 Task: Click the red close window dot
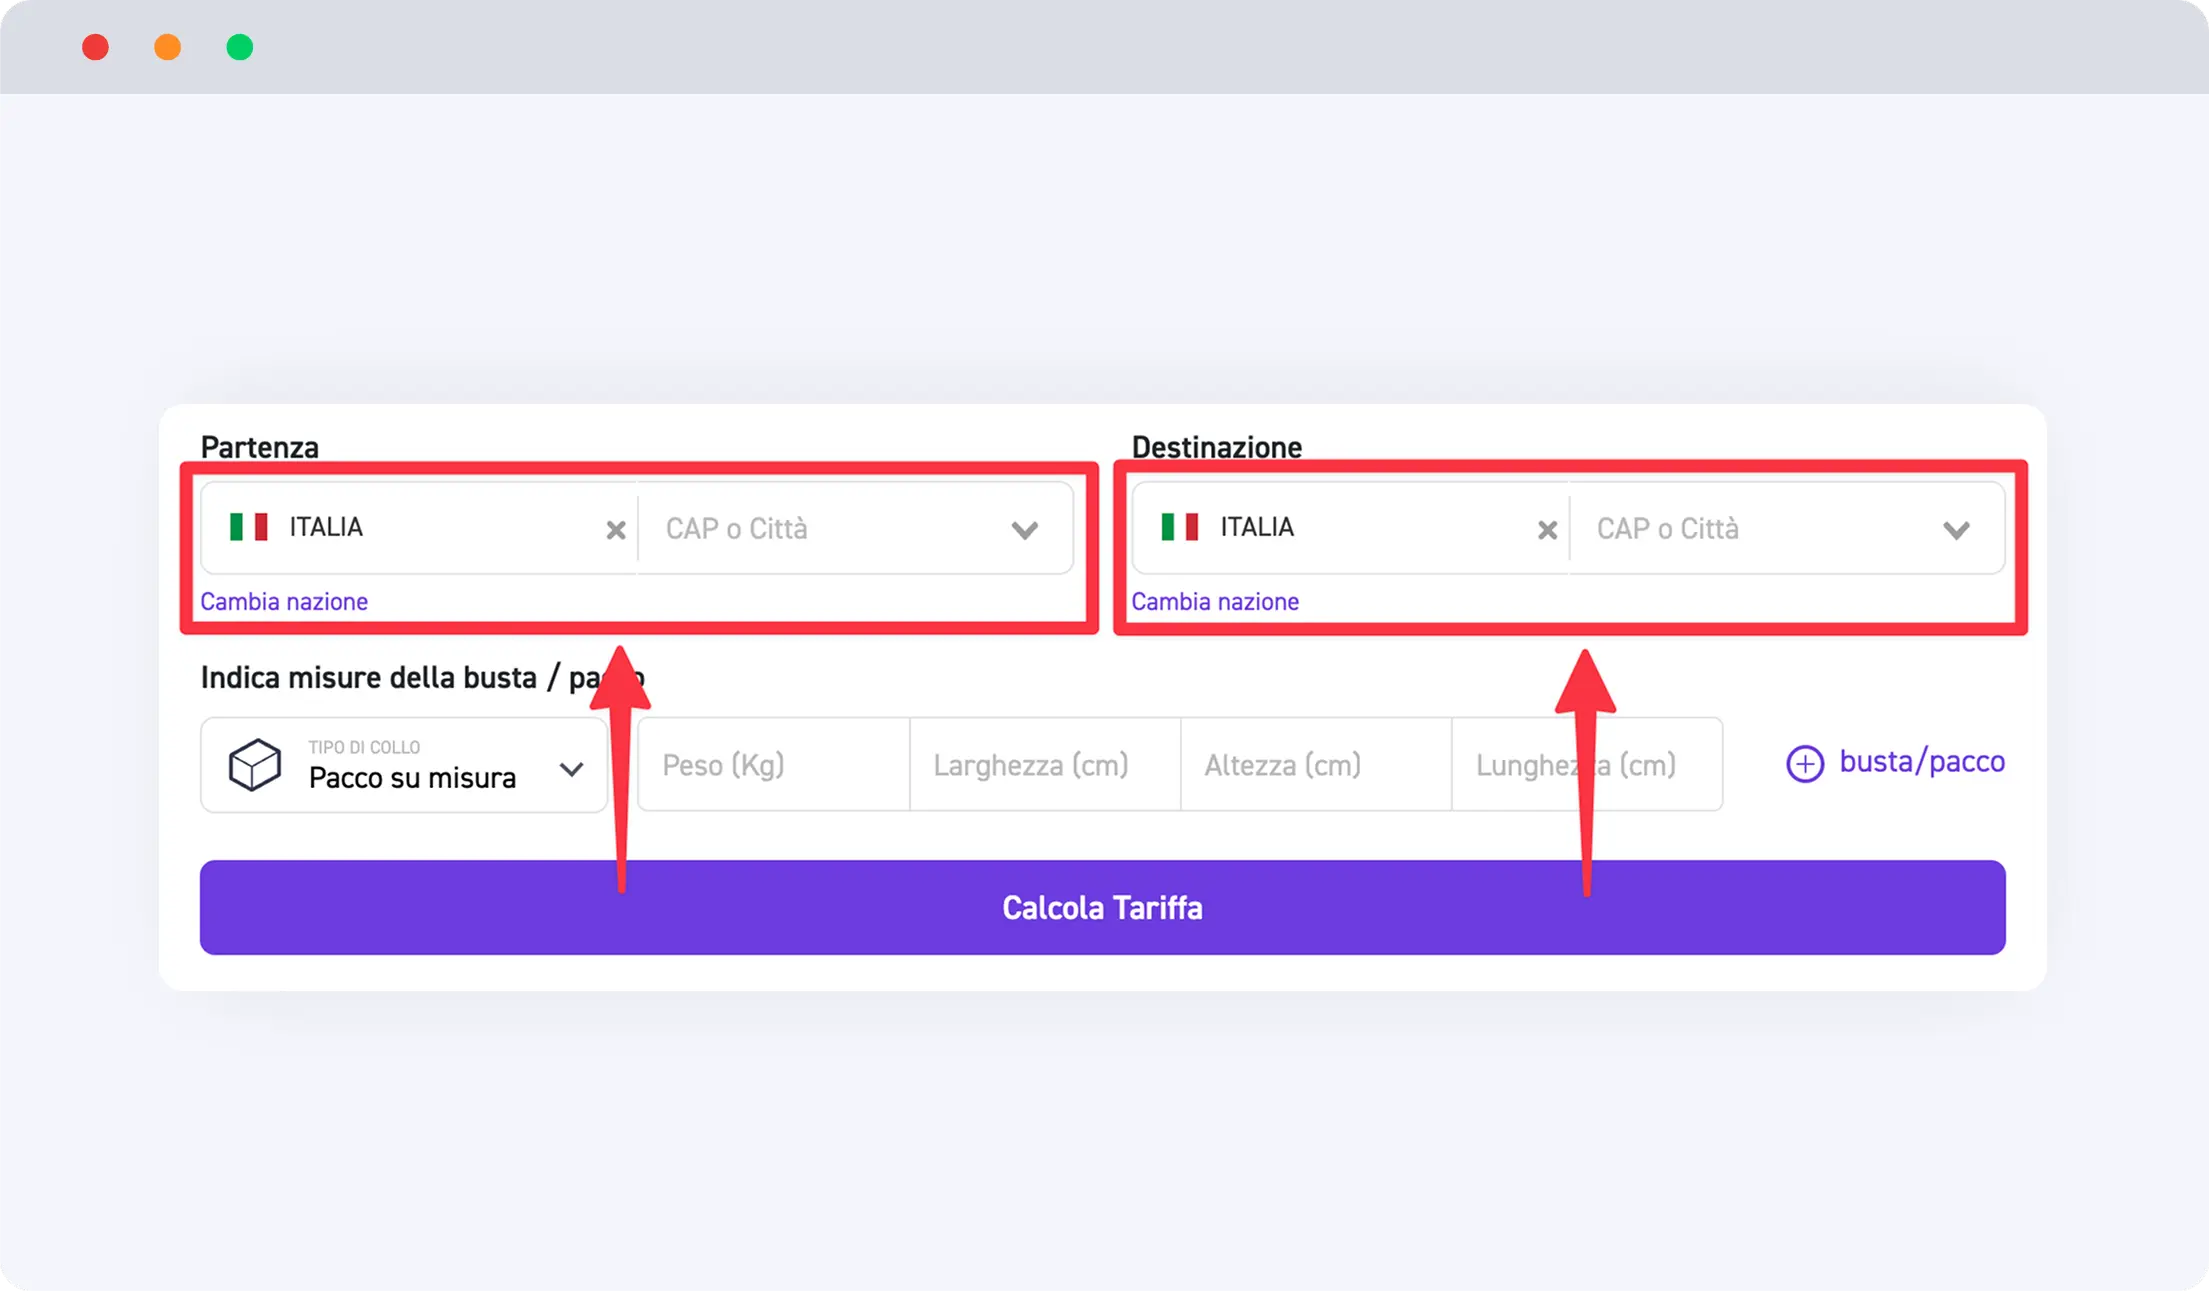96,47
